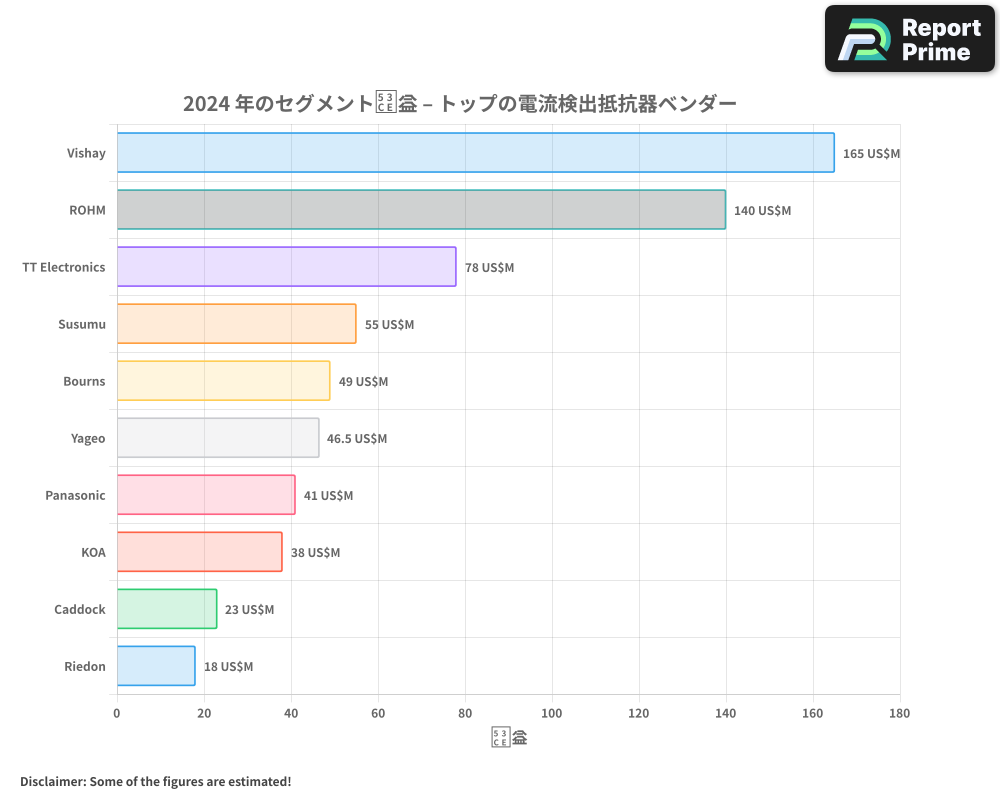Screen dimensions: 1000x800
Task: Toggle the Caddock green bar selection
Action: (166, 609)
